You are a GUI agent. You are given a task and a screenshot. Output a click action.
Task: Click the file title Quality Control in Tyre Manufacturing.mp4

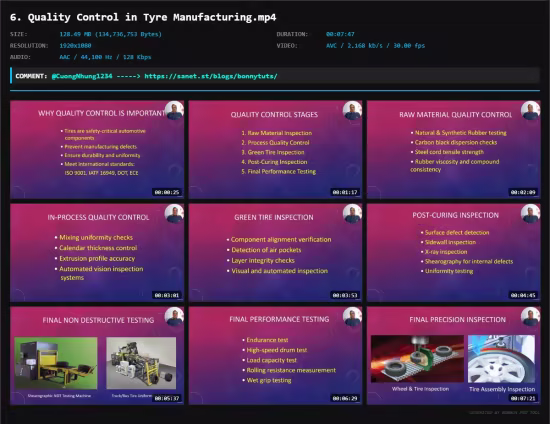(143, 17)
